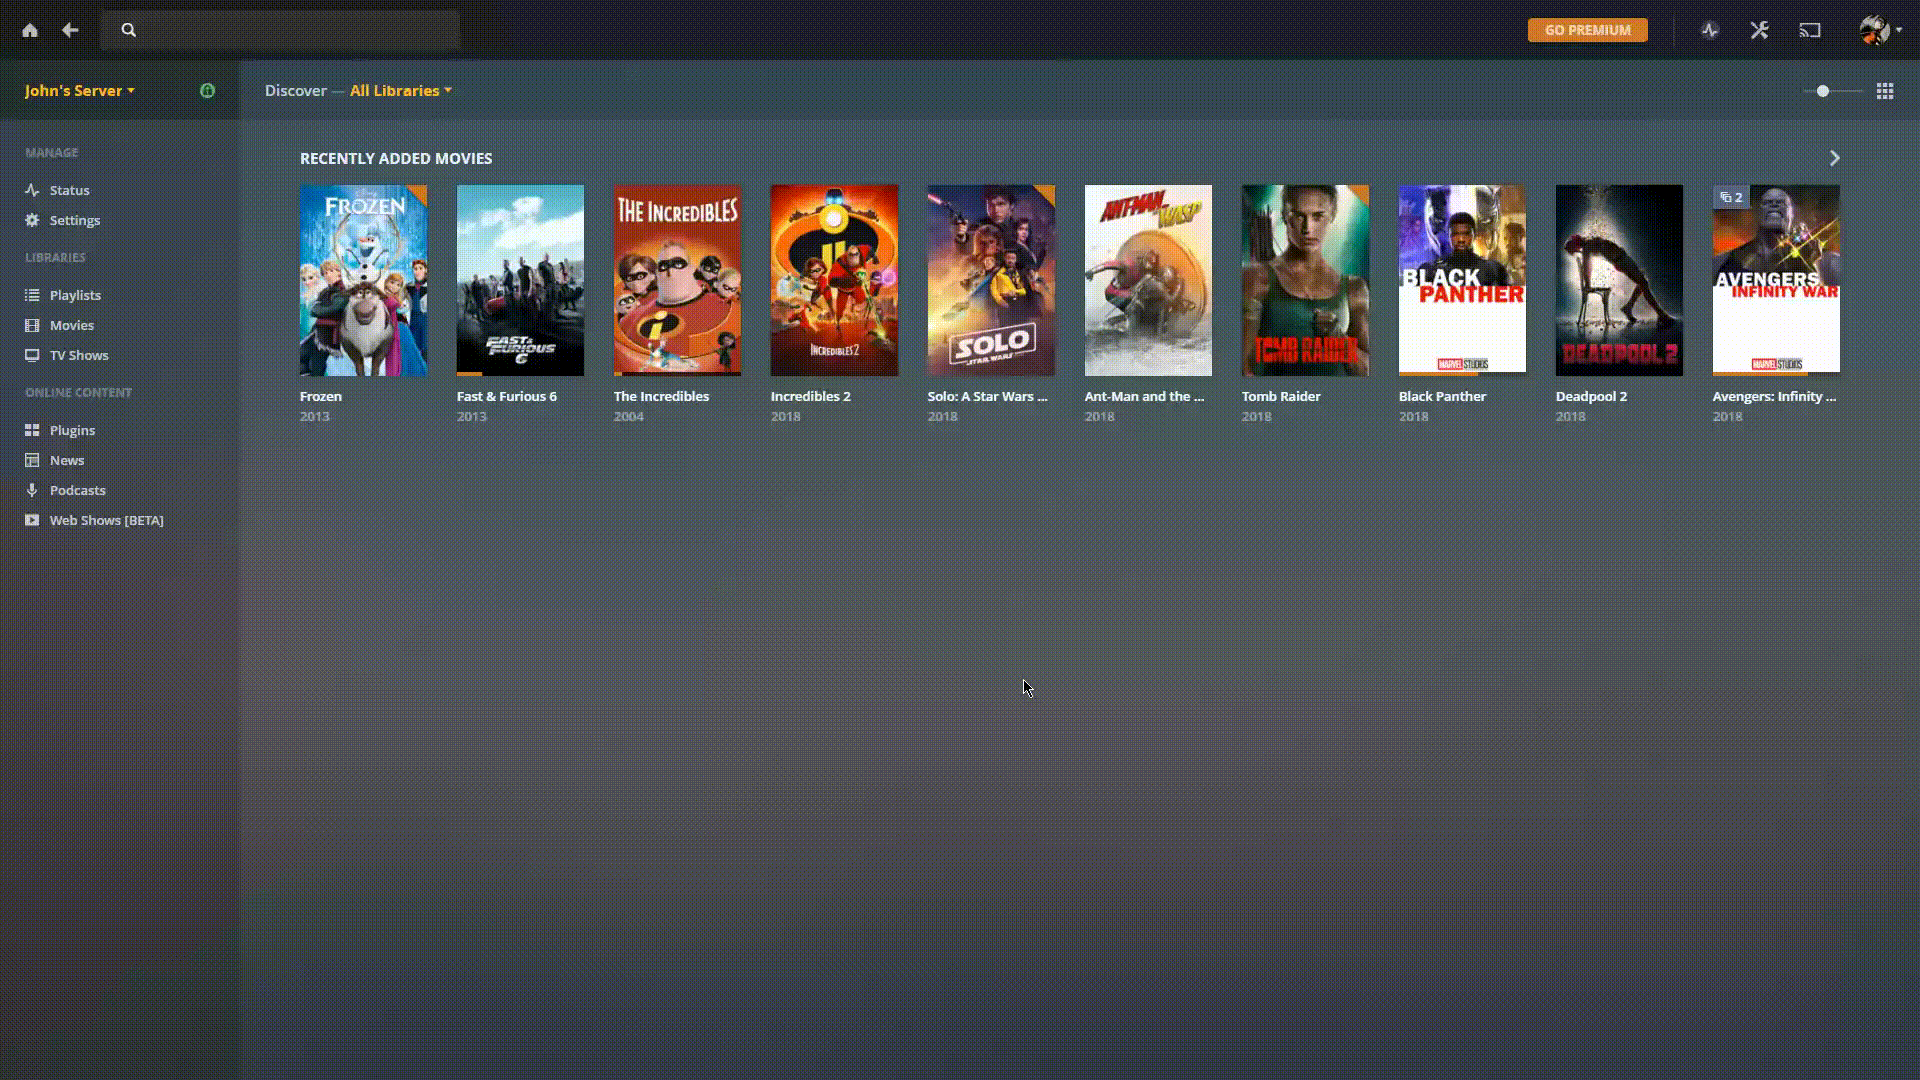This screenshot has width=1920, height=1080.
Task: Click the search magnifier icon
Action: 129,30
